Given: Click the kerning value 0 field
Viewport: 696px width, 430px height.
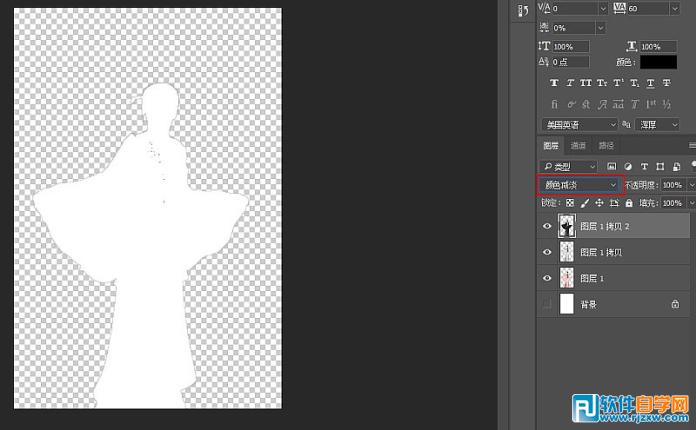Looking at the screenshot, I should pyautogui.click(x=576, y=8).
